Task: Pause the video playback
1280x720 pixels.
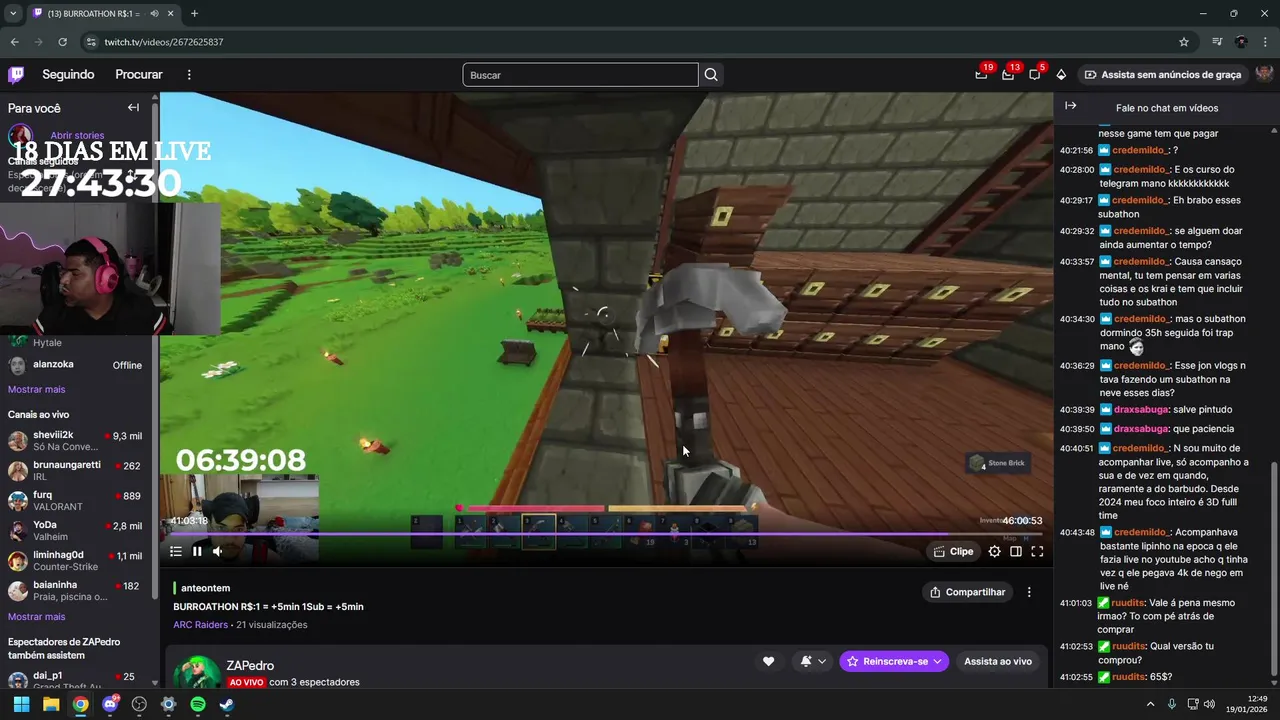Action: point(197,551)
